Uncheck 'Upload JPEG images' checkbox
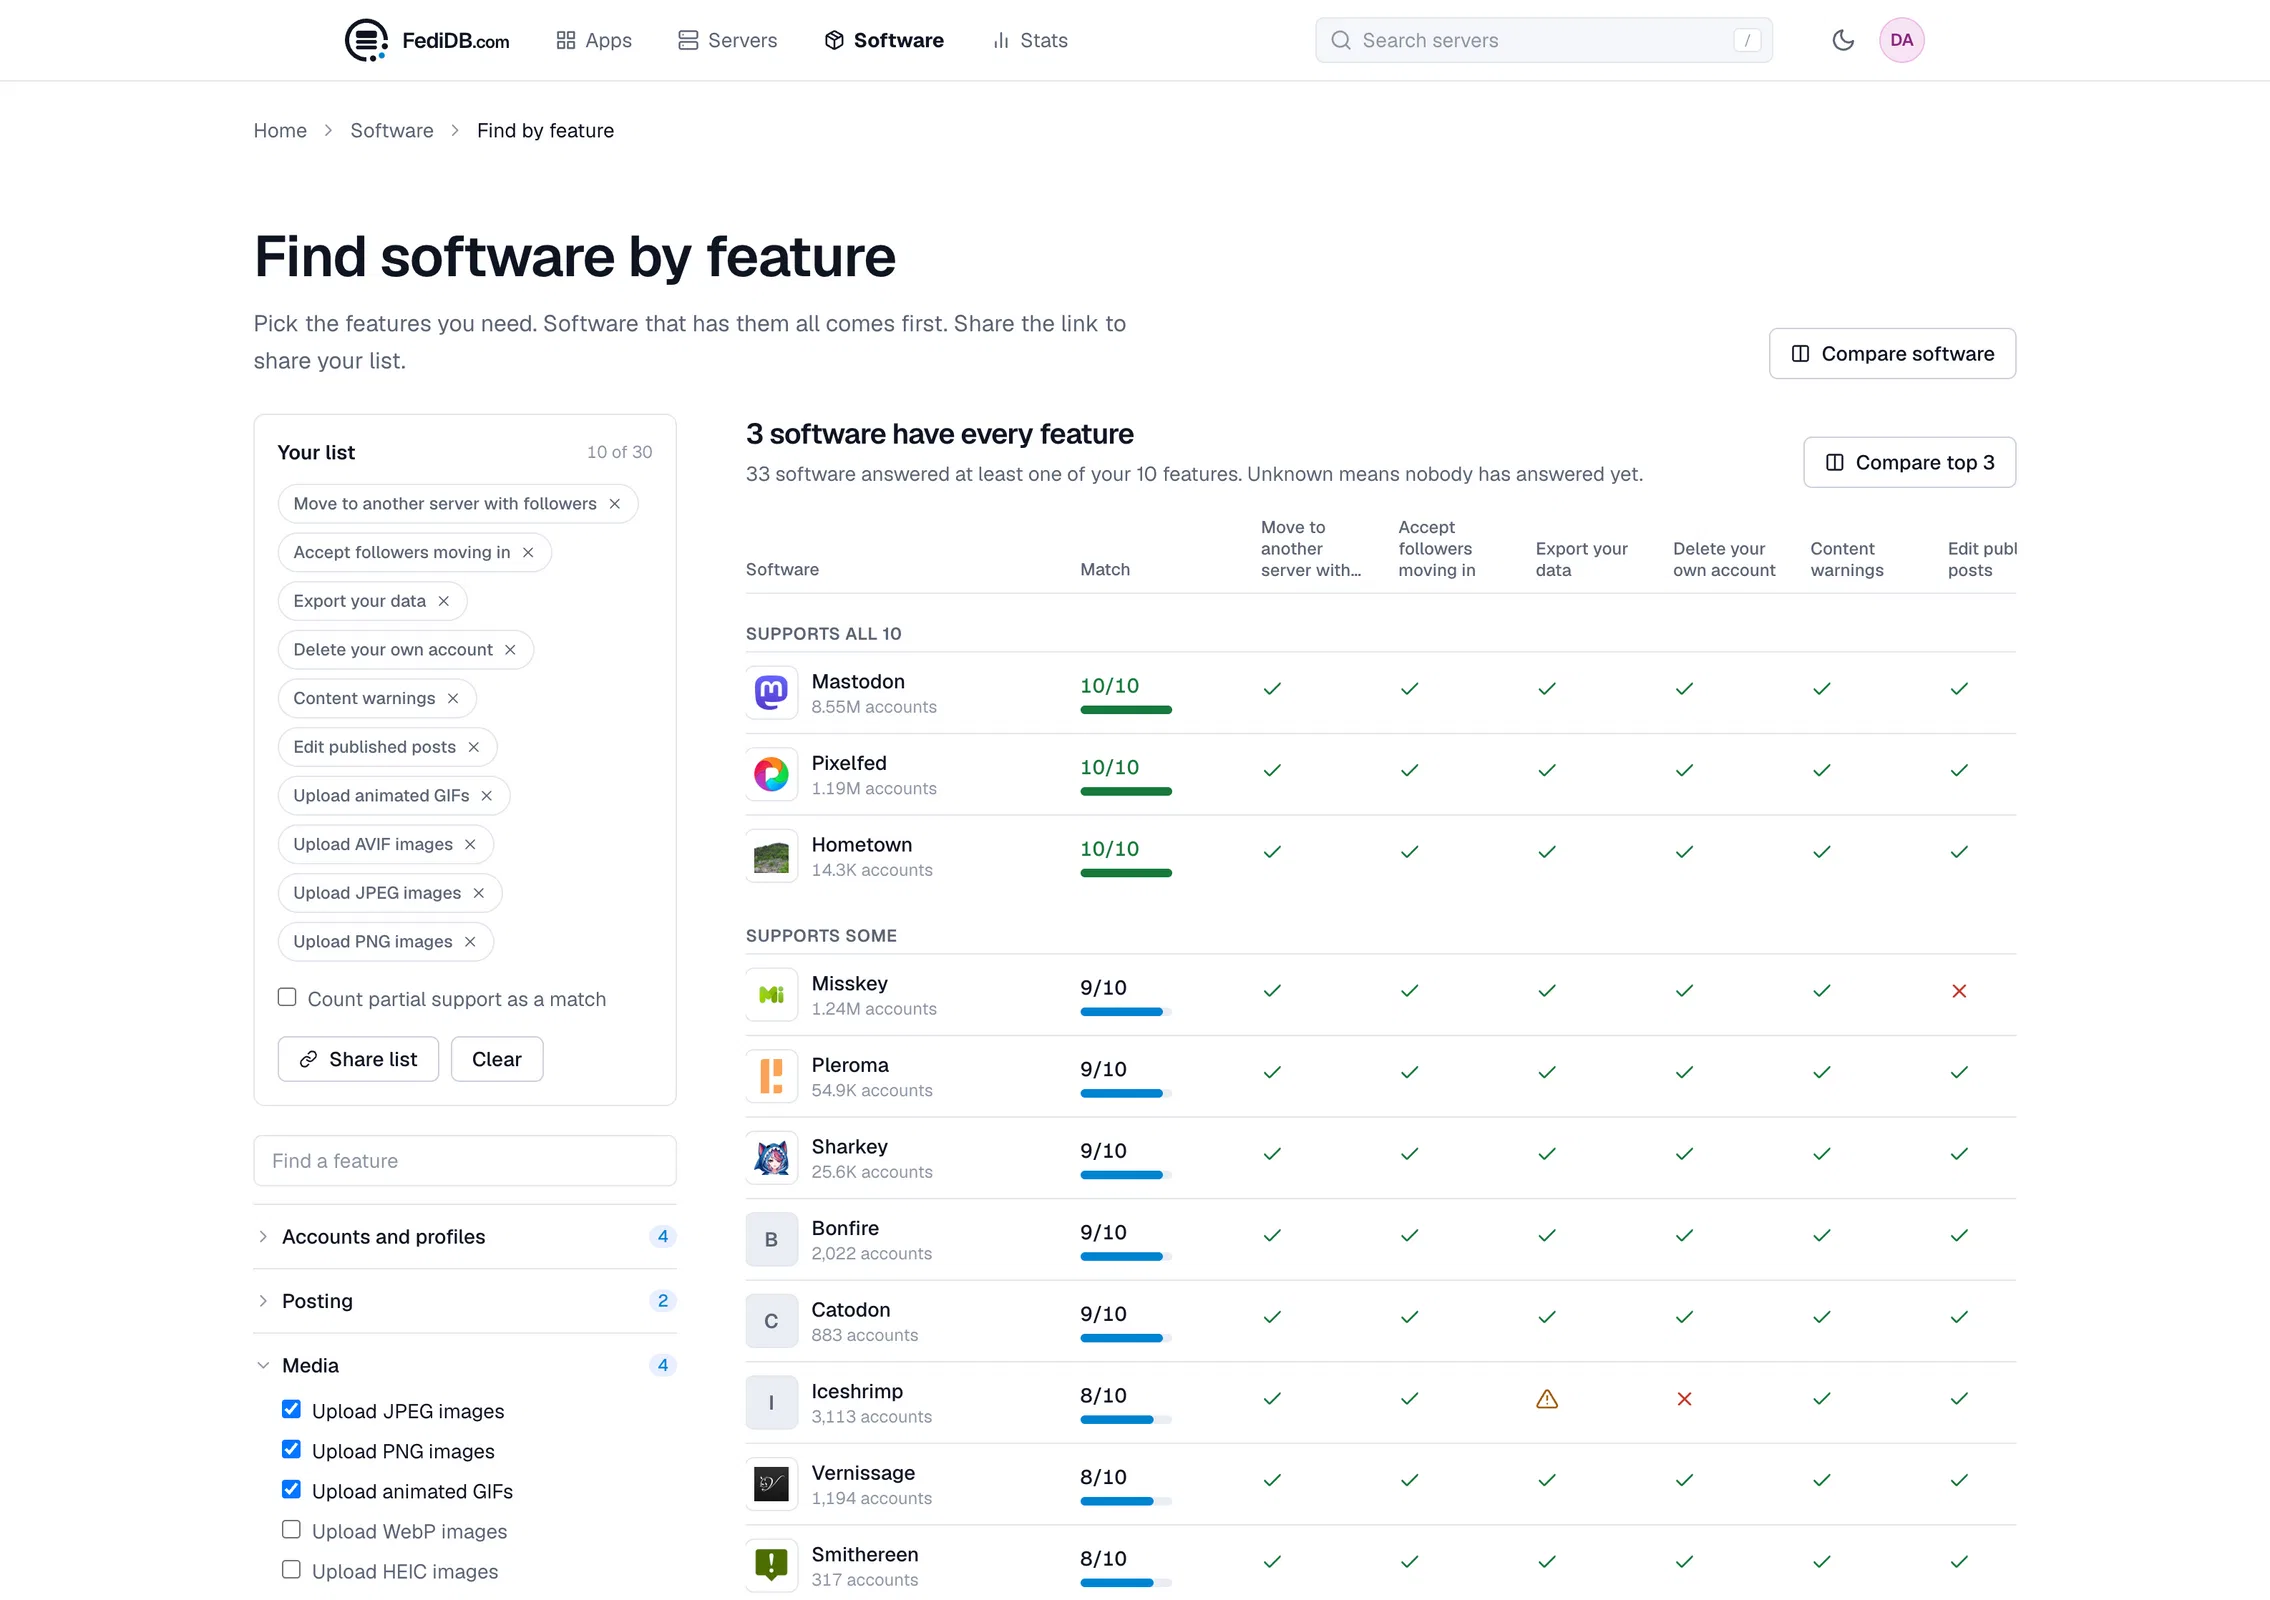This screenshot has height=1600, width=2270. pos(291,1409)
